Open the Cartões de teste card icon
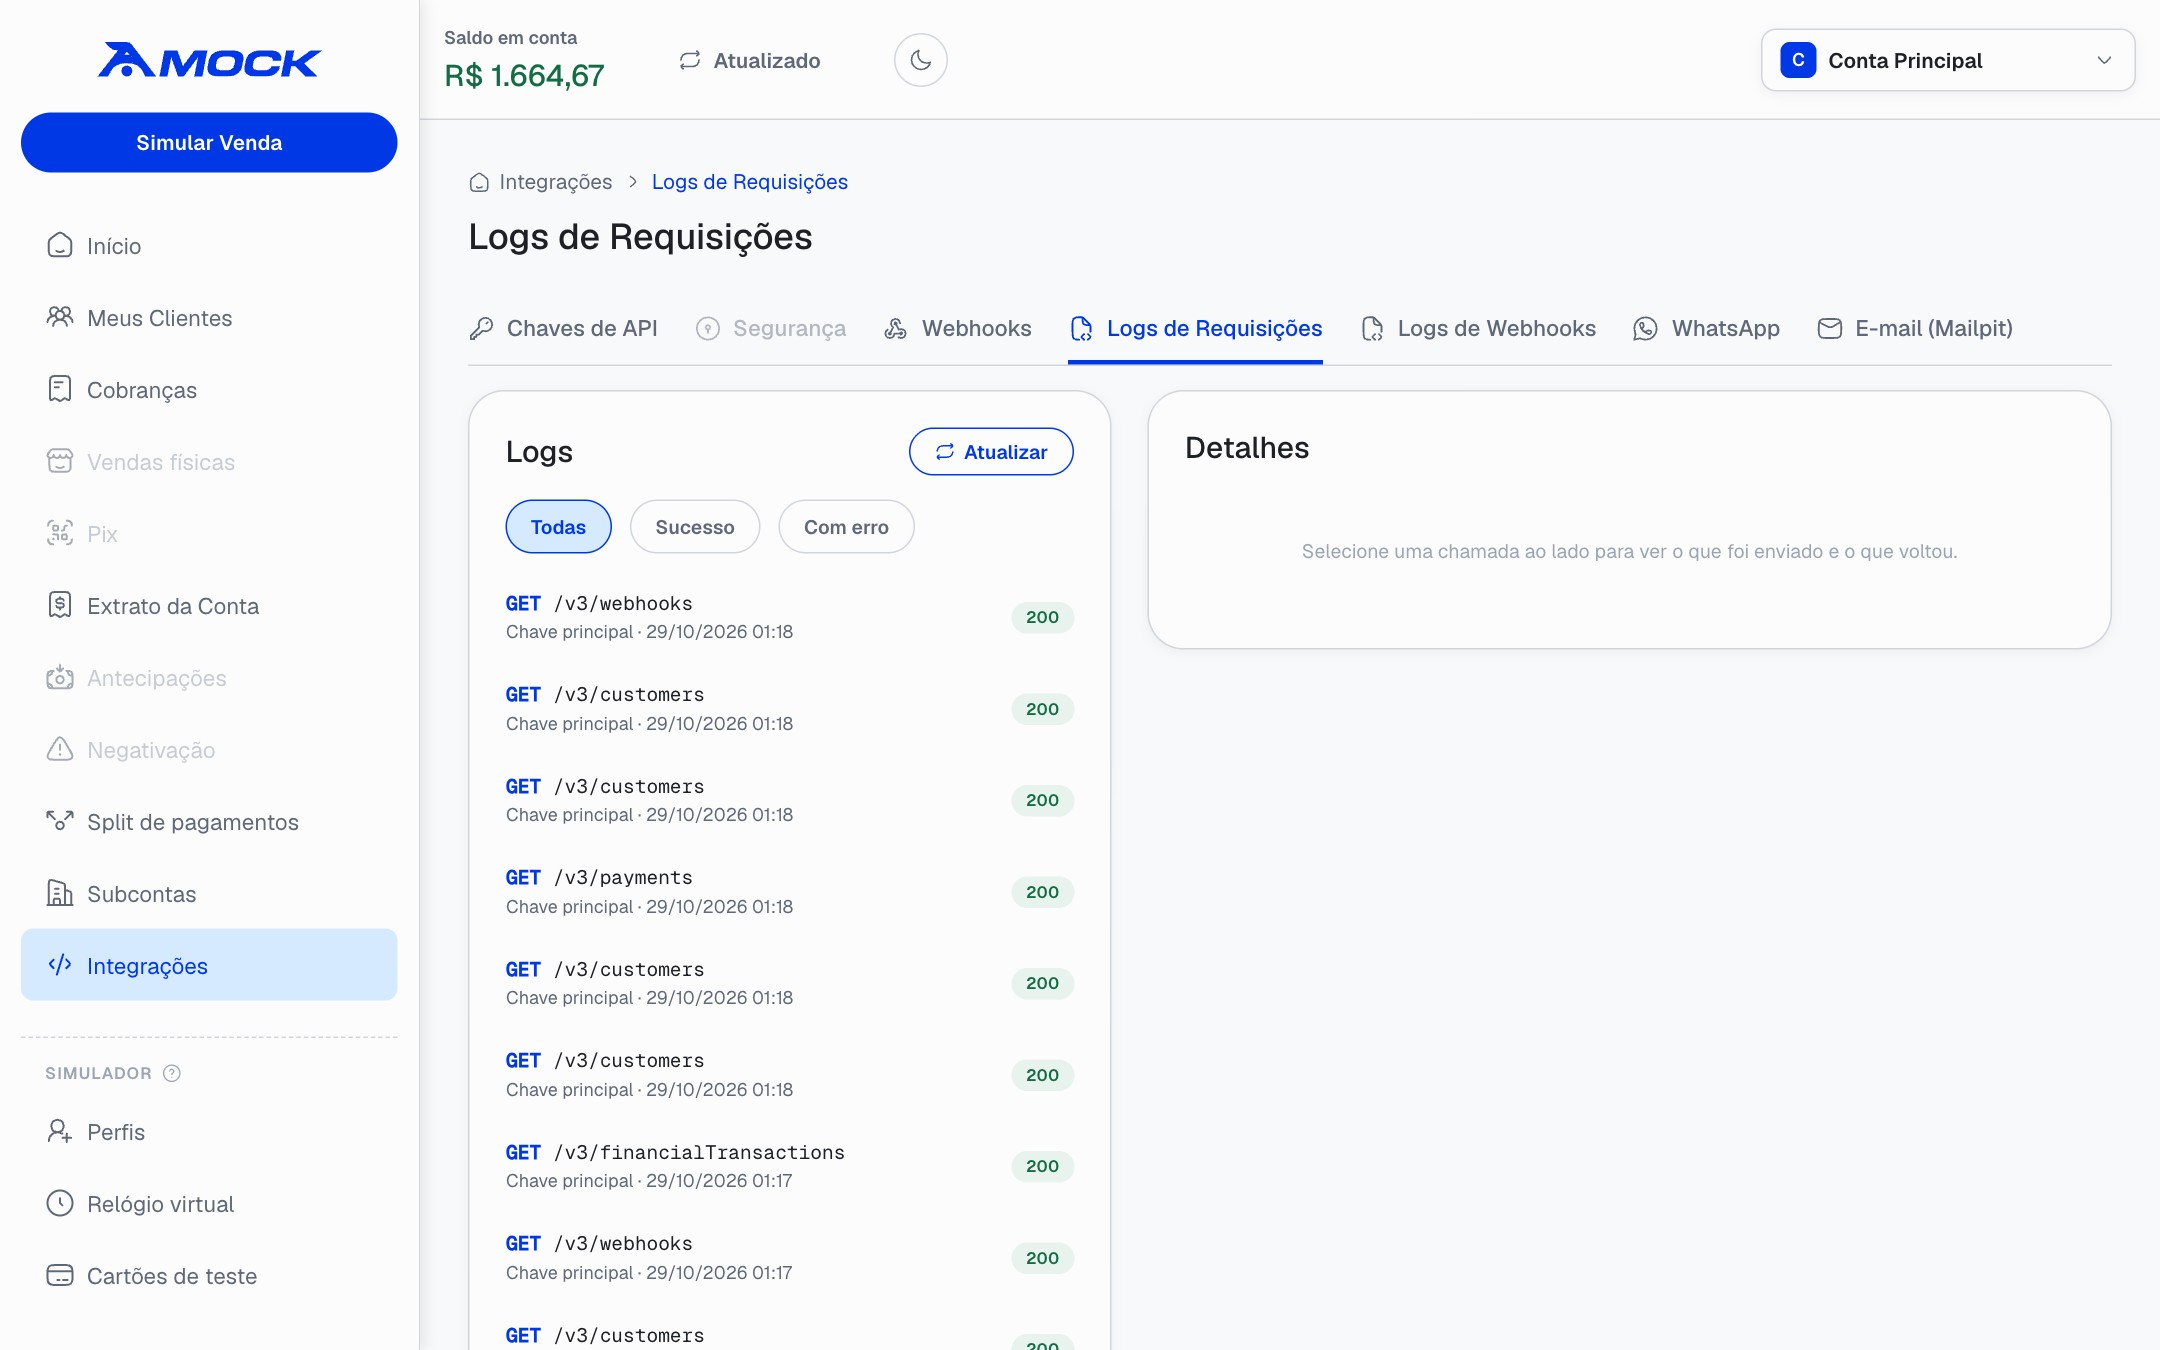Viewport: 2160px width, 1350px height. pyautogui.click(x=60, y=1275)
